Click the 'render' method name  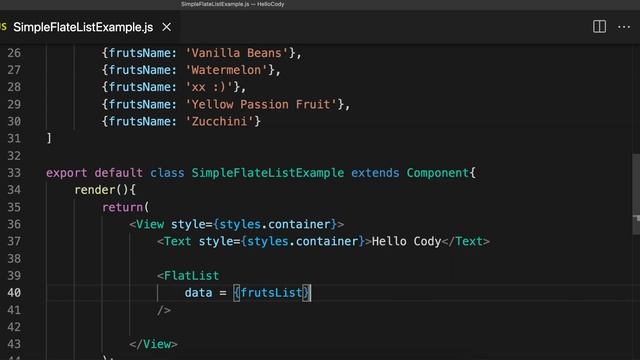pyautogui.click(x=95, y=190)
